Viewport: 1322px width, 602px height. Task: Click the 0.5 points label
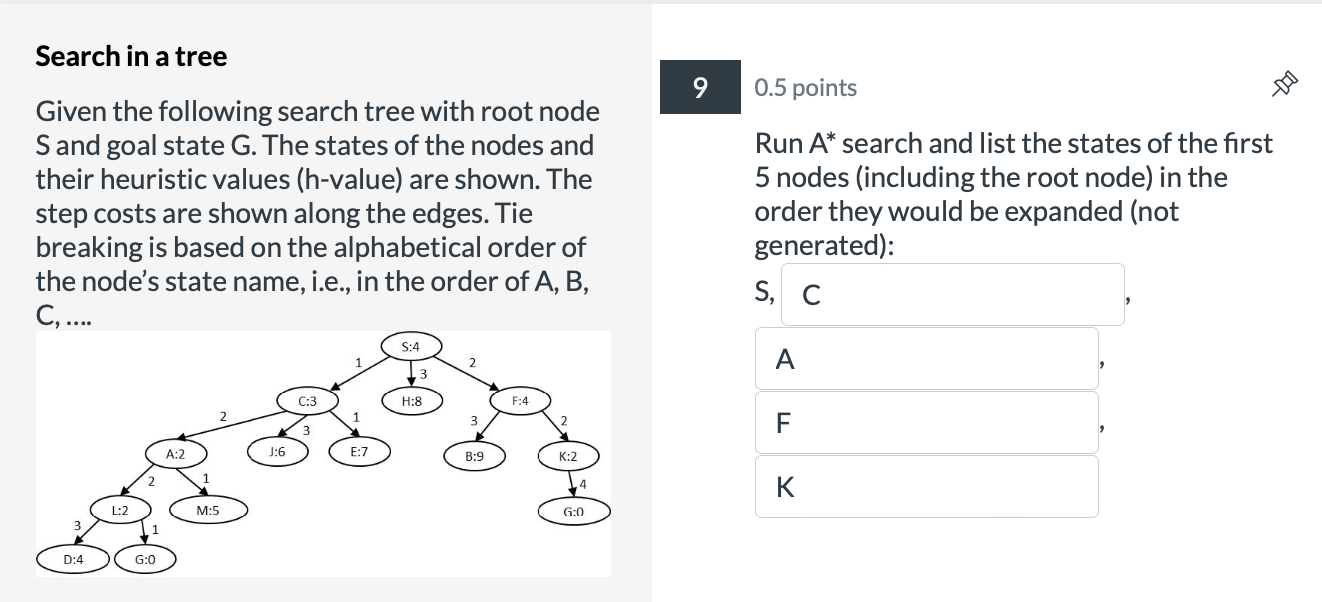[x=805, y=88]
